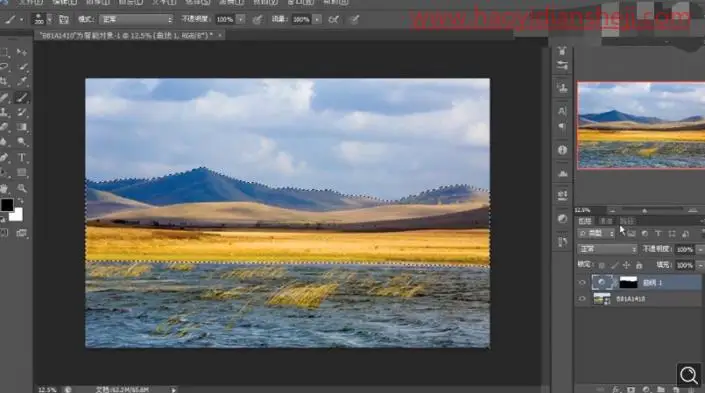Image resolution: width=705 pixels, height=393 pixels.
Task: Toggle the Brush panel from options bar
Action: (64, 19)
